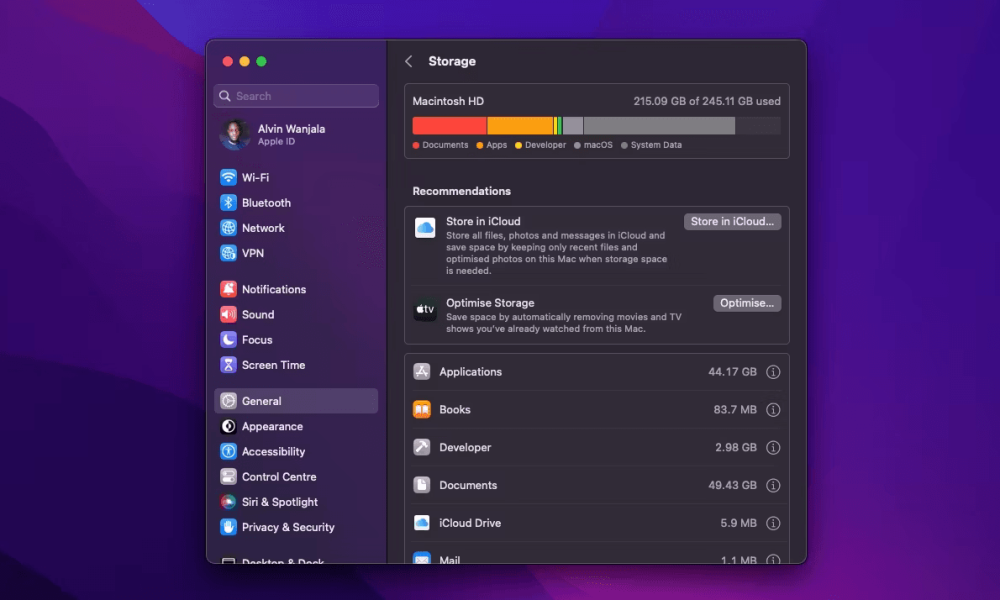
Task: Select the Accessibility icon
Action: [x=228, y=451]
